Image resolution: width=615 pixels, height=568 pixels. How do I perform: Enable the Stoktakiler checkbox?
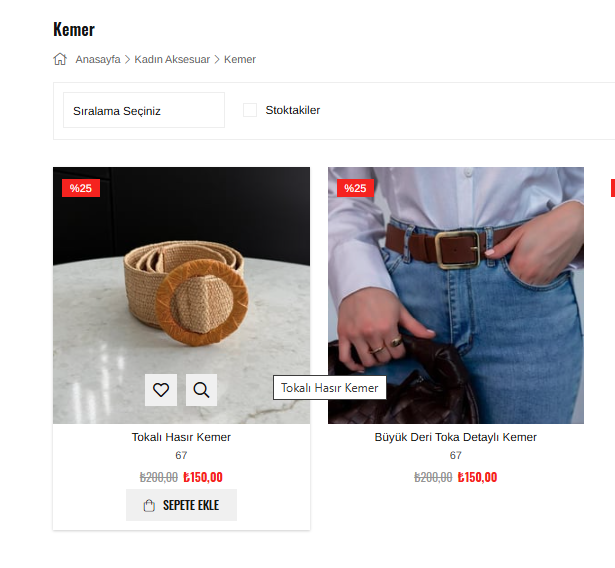250,110
